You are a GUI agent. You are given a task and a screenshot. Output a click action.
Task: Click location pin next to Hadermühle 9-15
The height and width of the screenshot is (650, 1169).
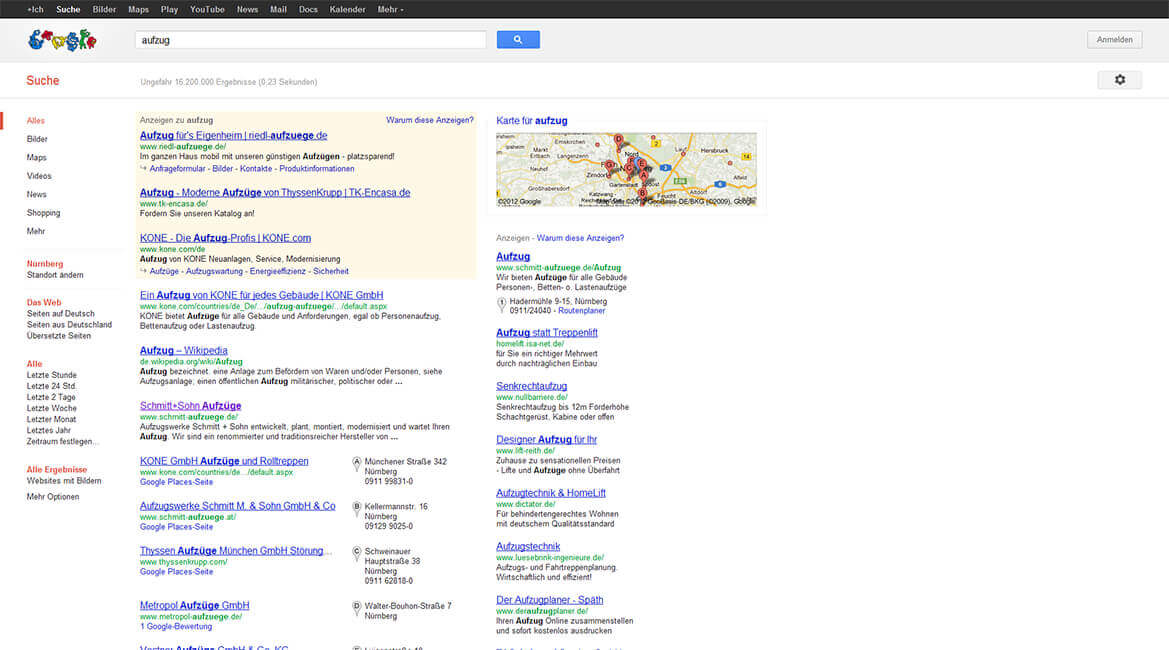coord(501,304)
